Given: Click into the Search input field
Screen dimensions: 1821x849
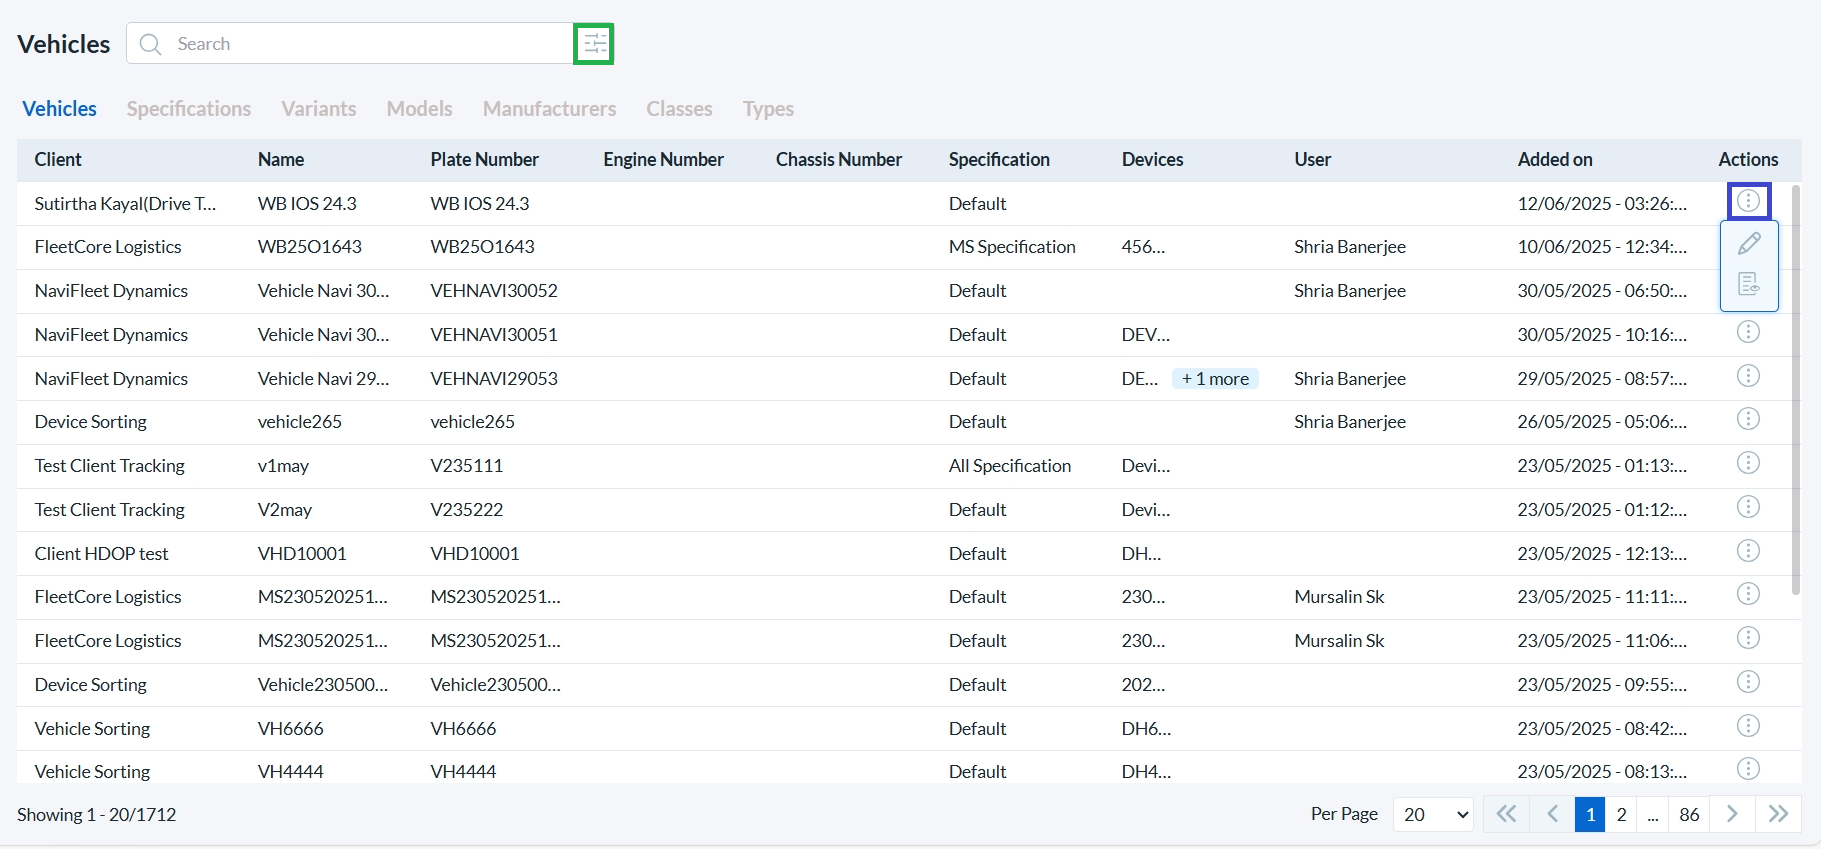Looking at the screenshot, I should (370, 44).
